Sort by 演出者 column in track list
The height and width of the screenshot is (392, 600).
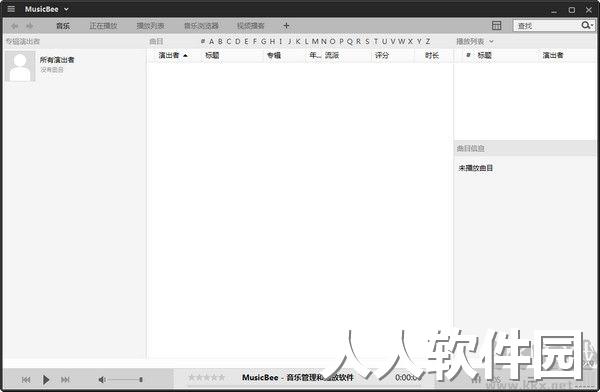tap(169, 56)
